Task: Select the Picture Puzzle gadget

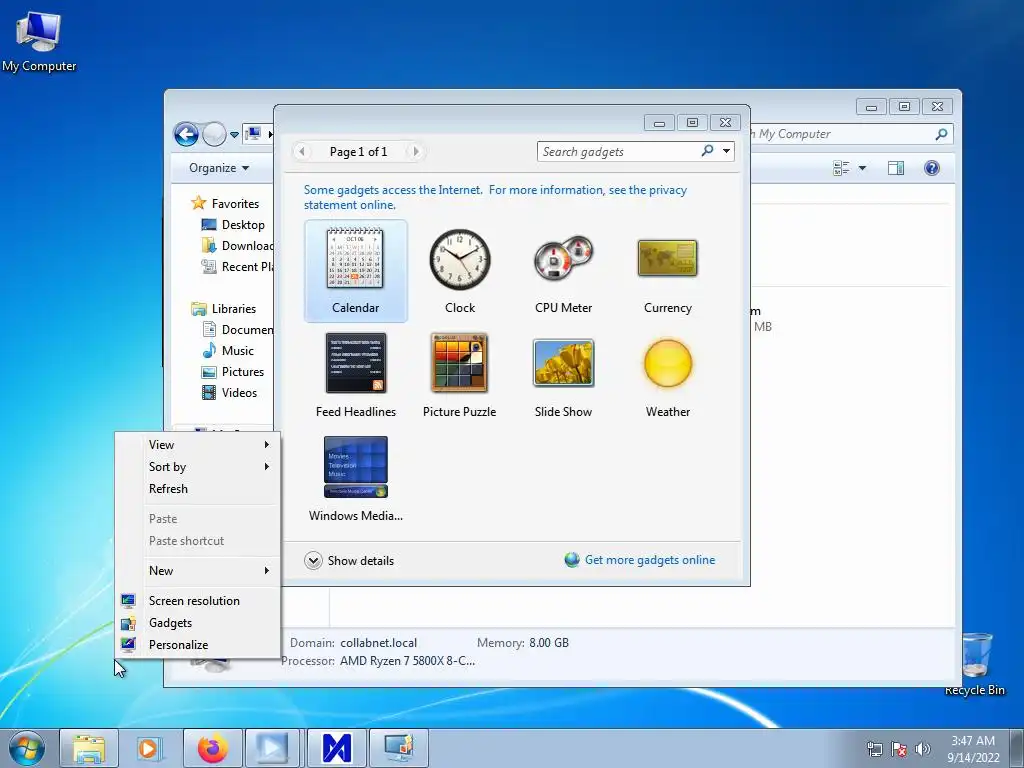Action: (x=460, y=375)
